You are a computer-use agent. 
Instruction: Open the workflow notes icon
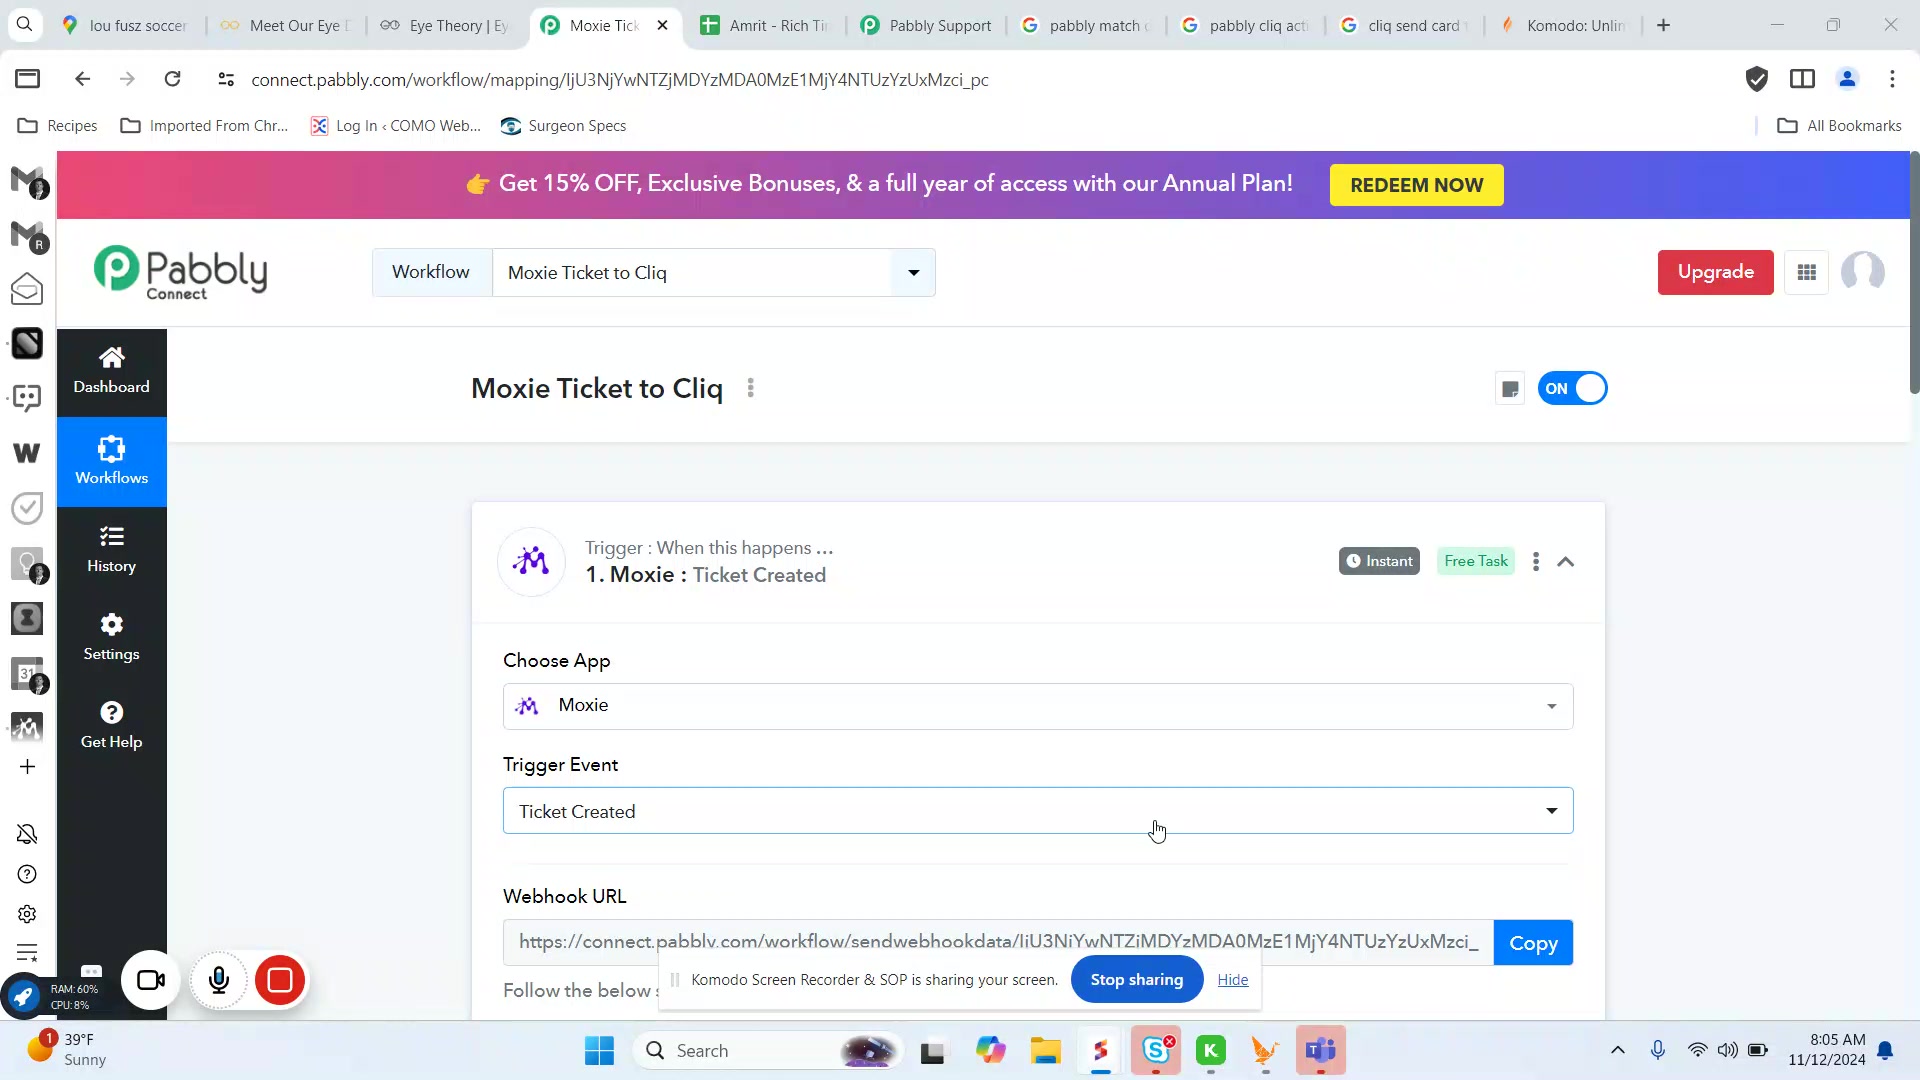[1510, 389]
